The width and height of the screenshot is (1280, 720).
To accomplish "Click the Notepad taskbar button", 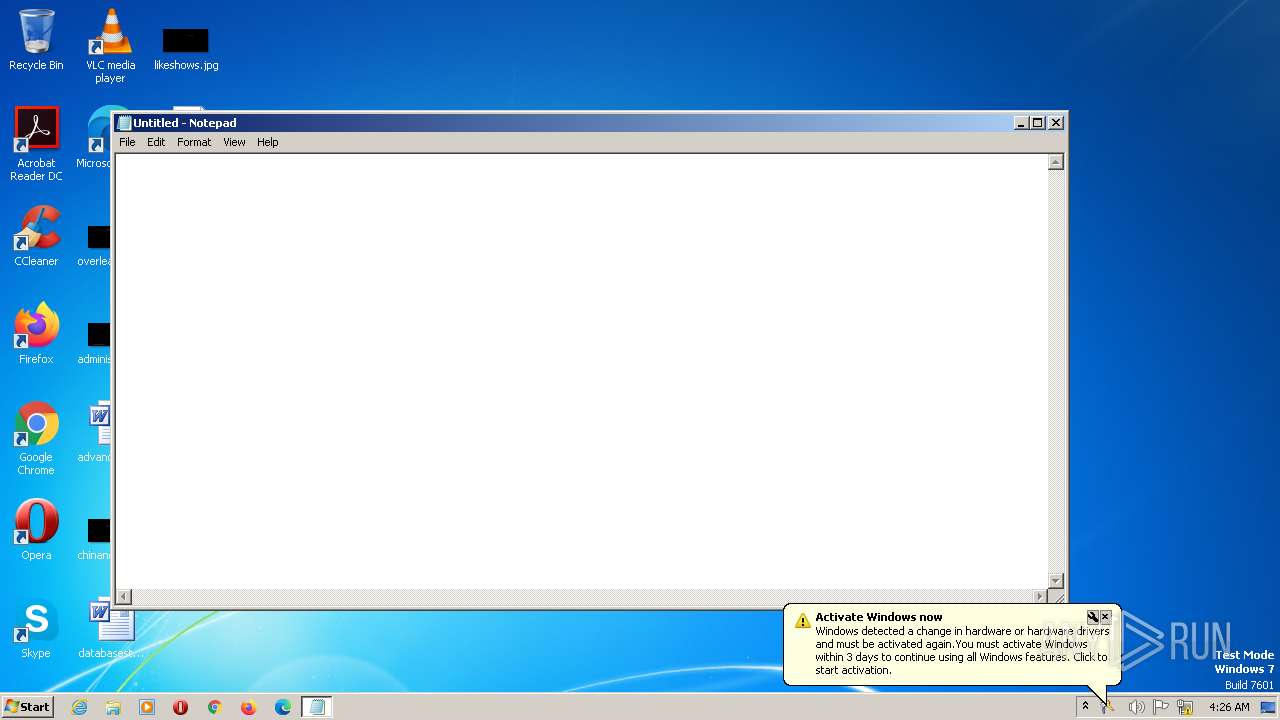I will pos(317,707).
